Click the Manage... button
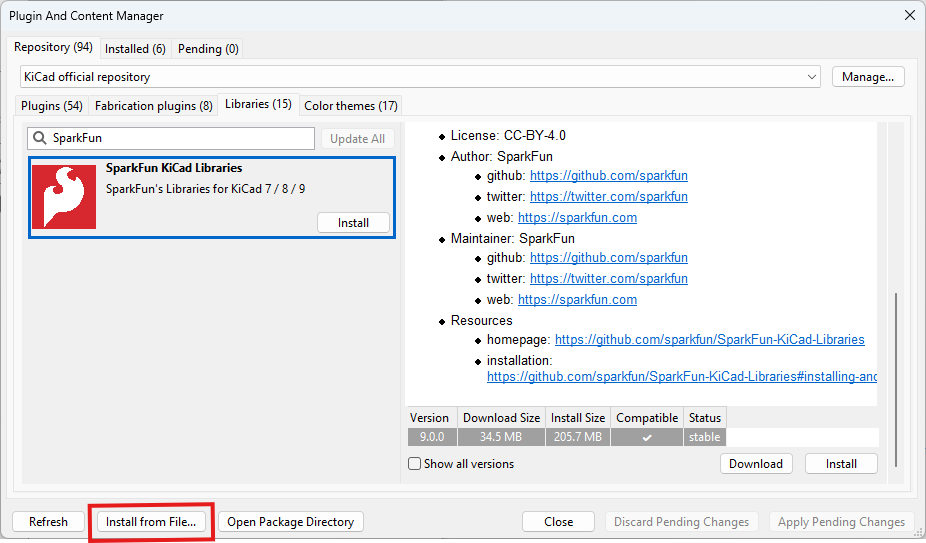 coord(868,77)
